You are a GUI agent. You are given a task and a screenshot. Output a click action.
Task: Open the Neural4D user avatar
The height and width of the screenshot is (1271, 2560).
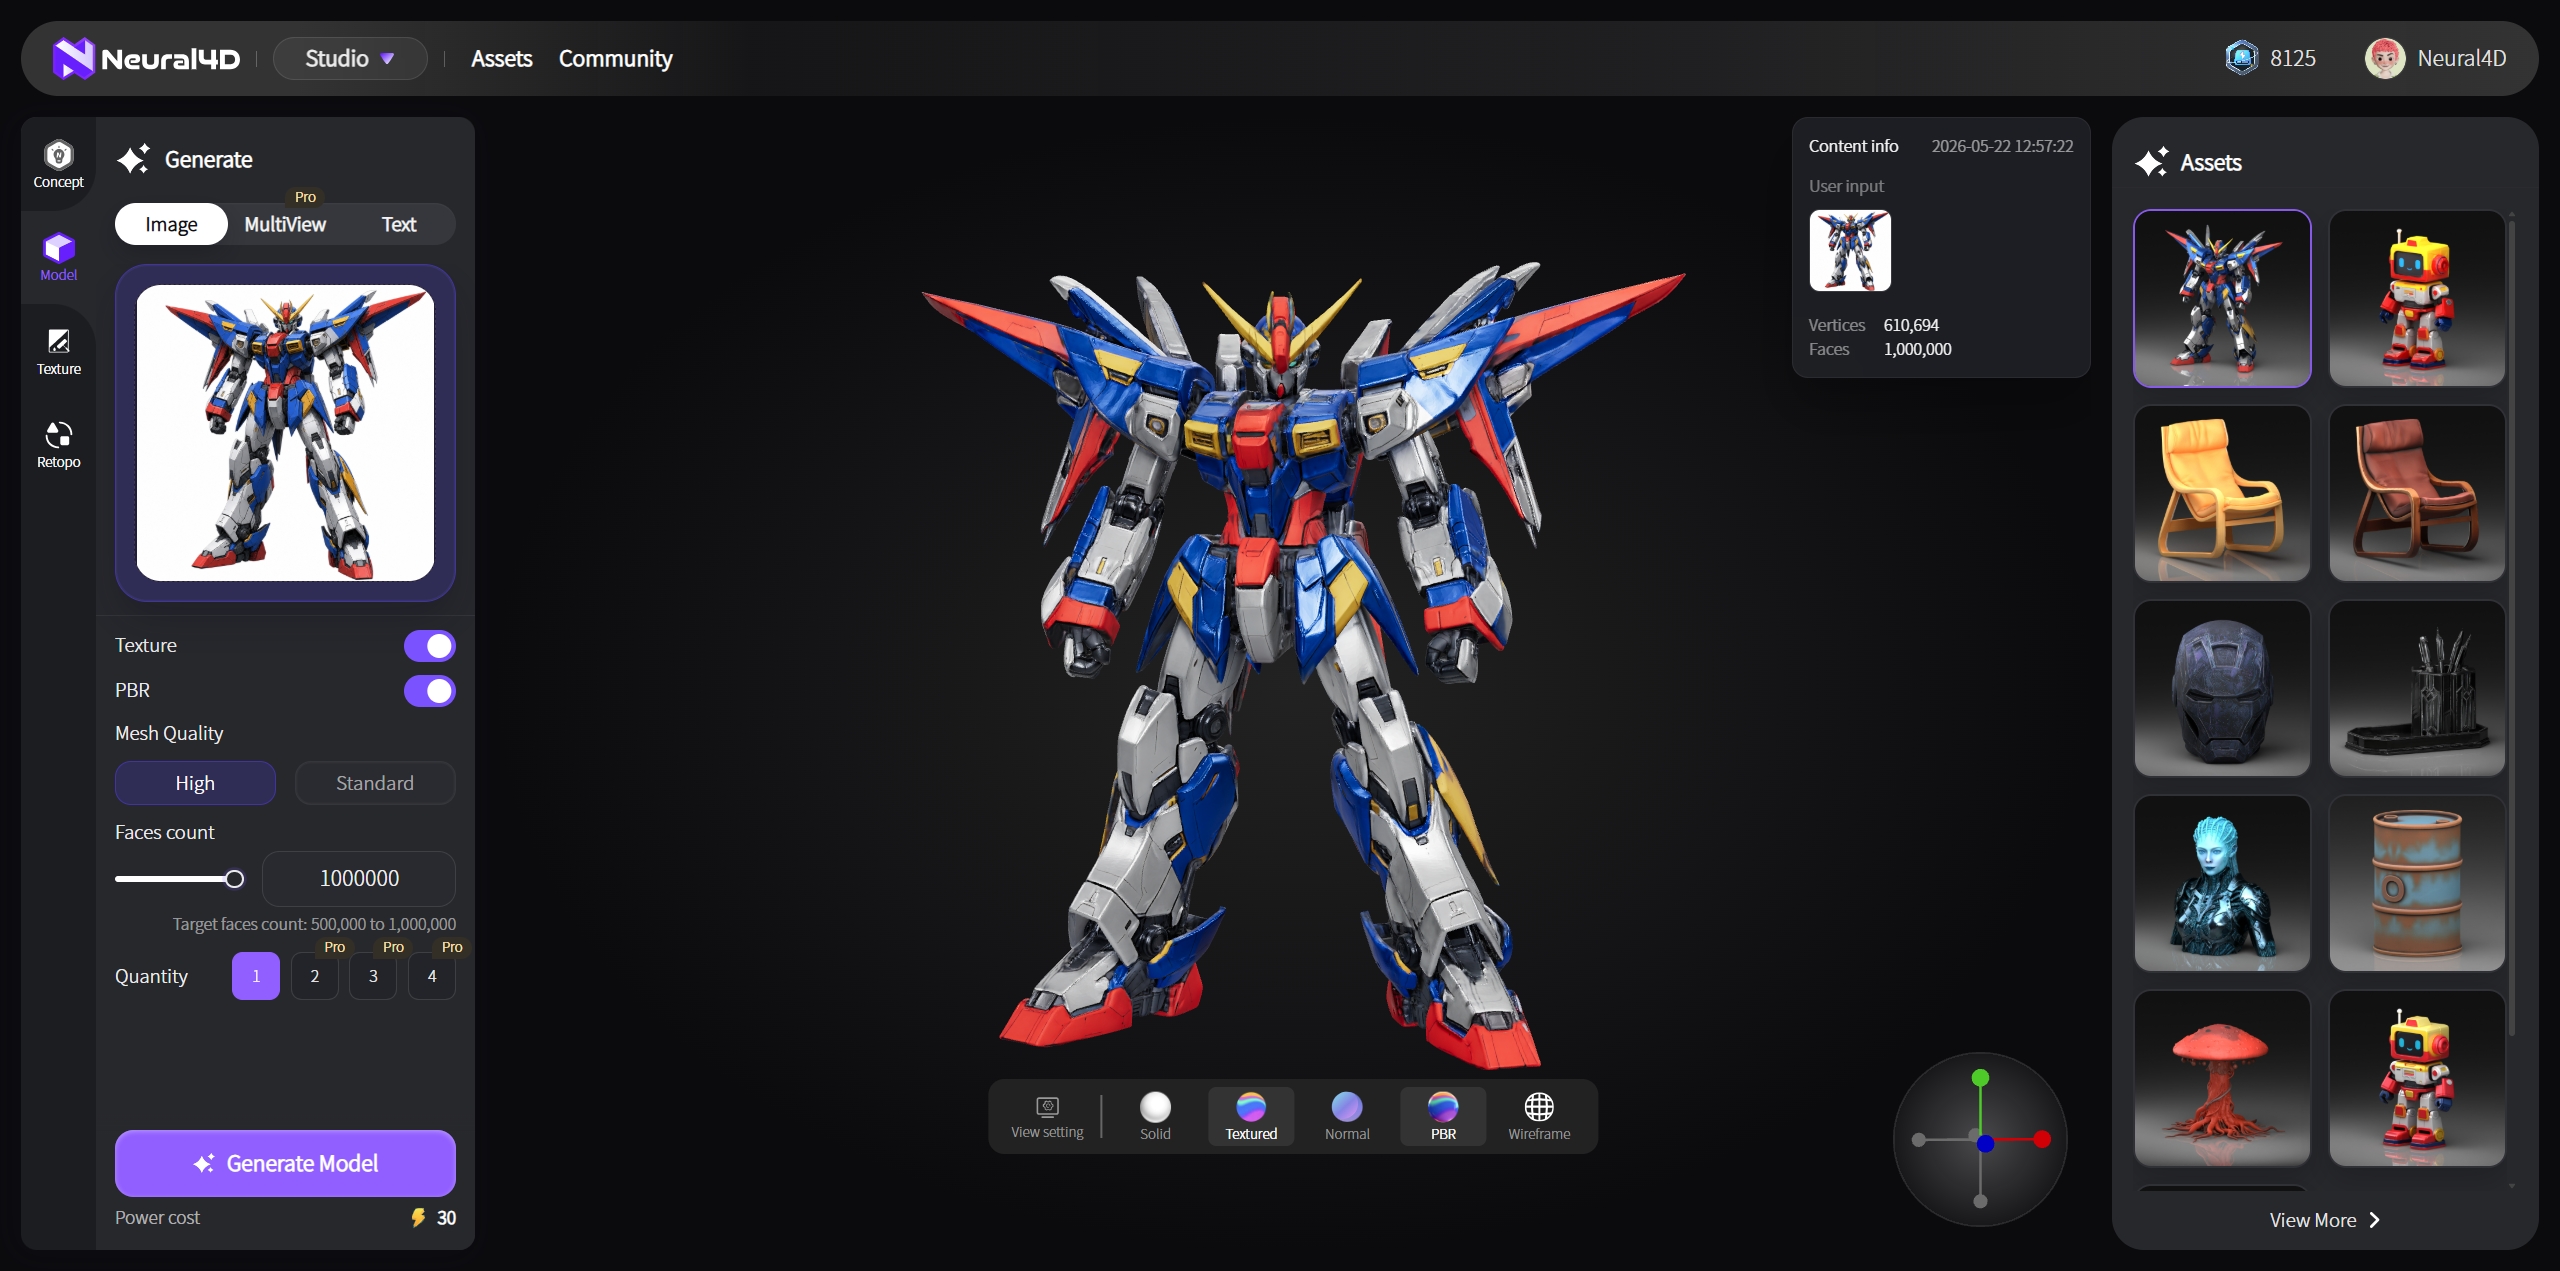(2384, 58)
